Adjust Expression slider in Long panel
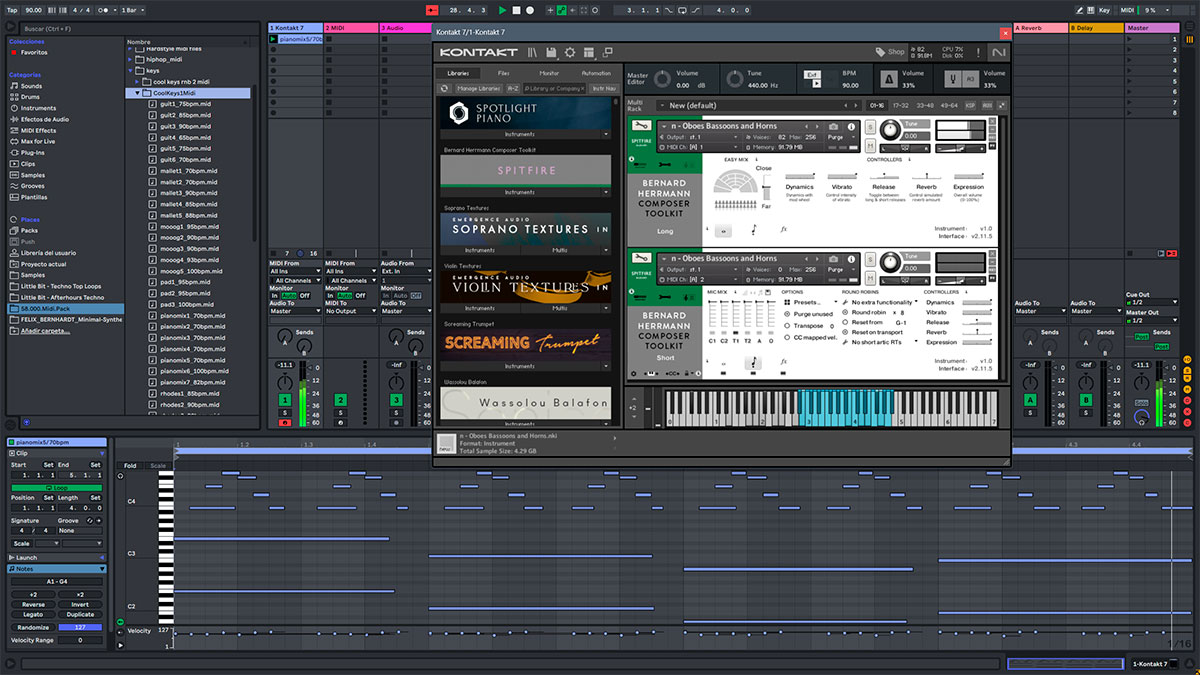Image resolution: width=1200 pixels, height=675 pixels. (968, 176)
